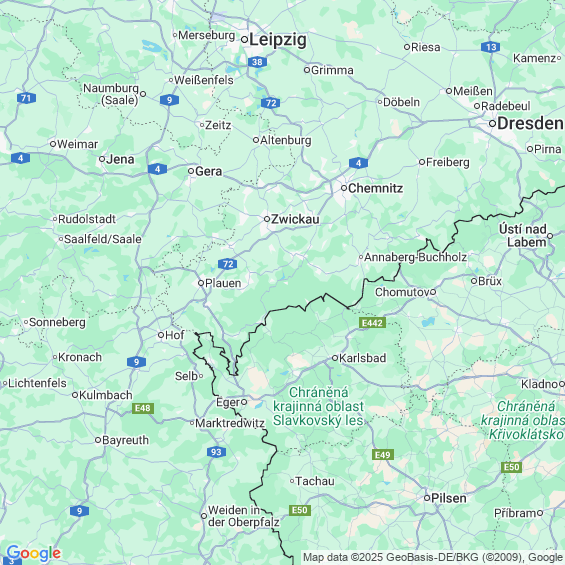Click the A 93 highway shield

click(x=217, y=452)
